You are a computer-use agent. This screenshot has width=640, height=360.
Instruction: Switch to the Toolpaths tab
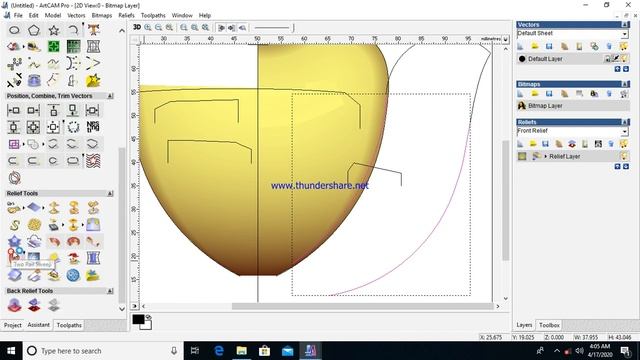(x=69, y=325)
